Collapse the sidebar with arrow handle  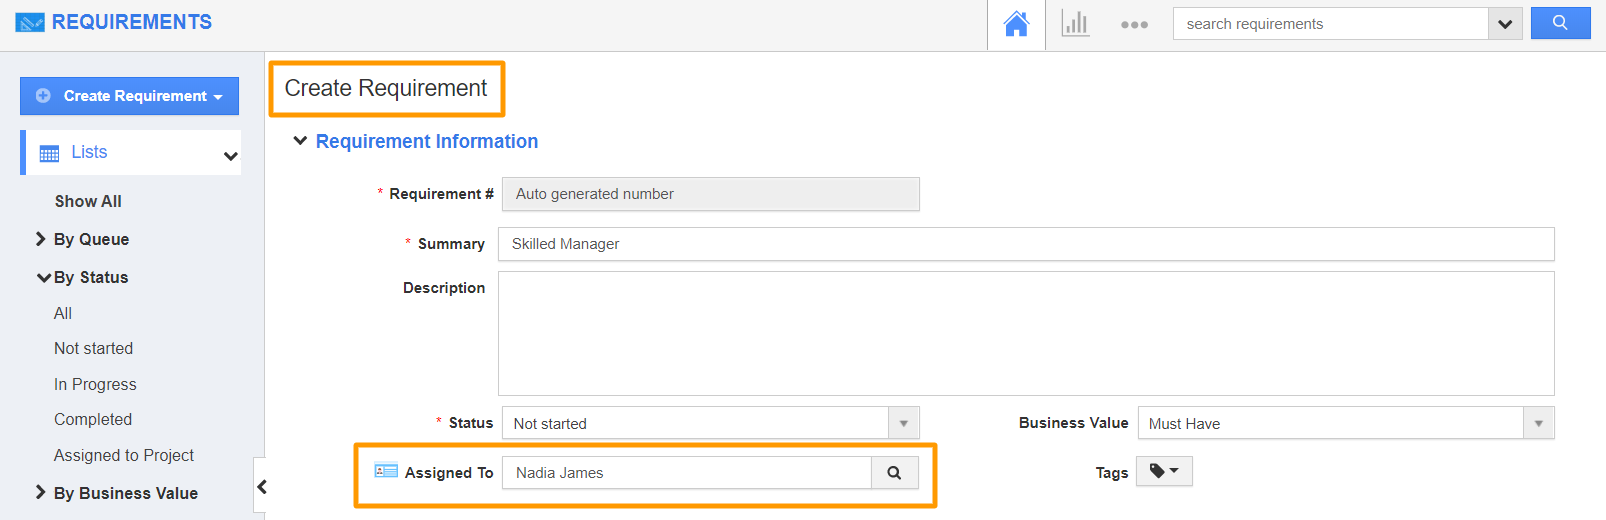(x=261, y=487)
